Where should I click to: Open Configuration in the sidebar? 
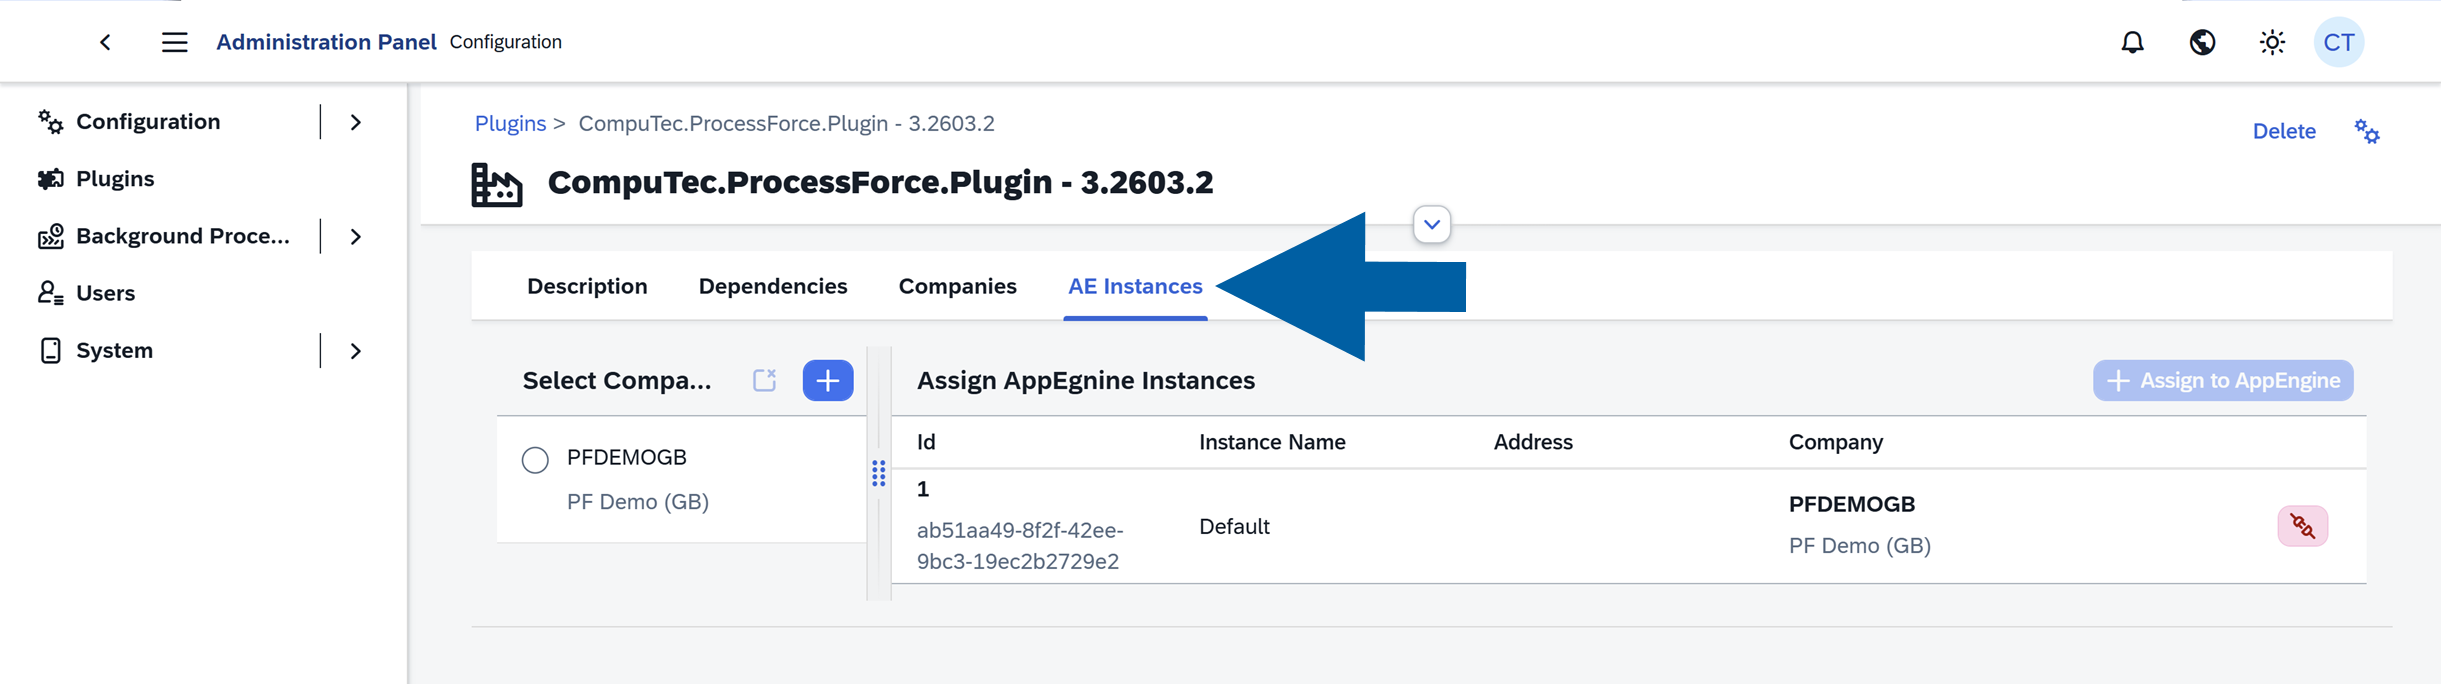coord(148,122)
